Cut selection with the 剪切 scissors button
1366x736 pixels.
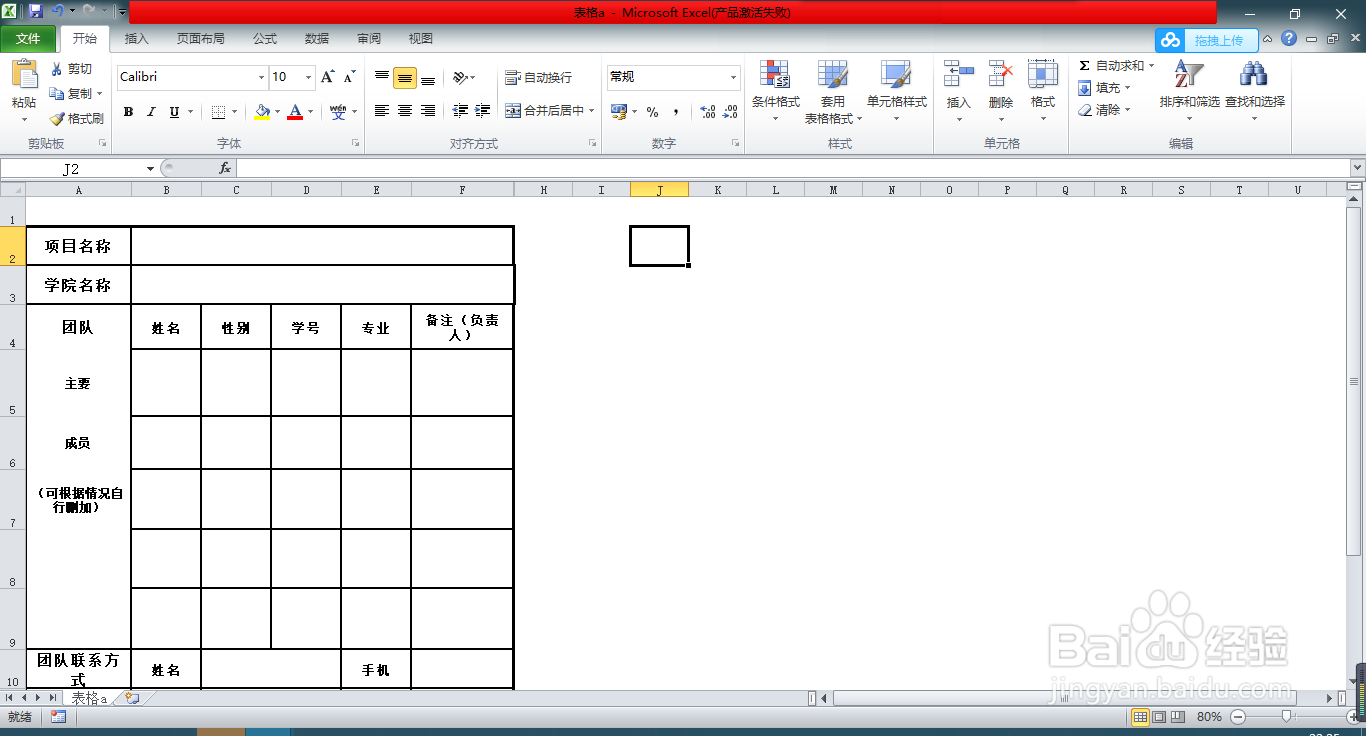coord(70,69)
